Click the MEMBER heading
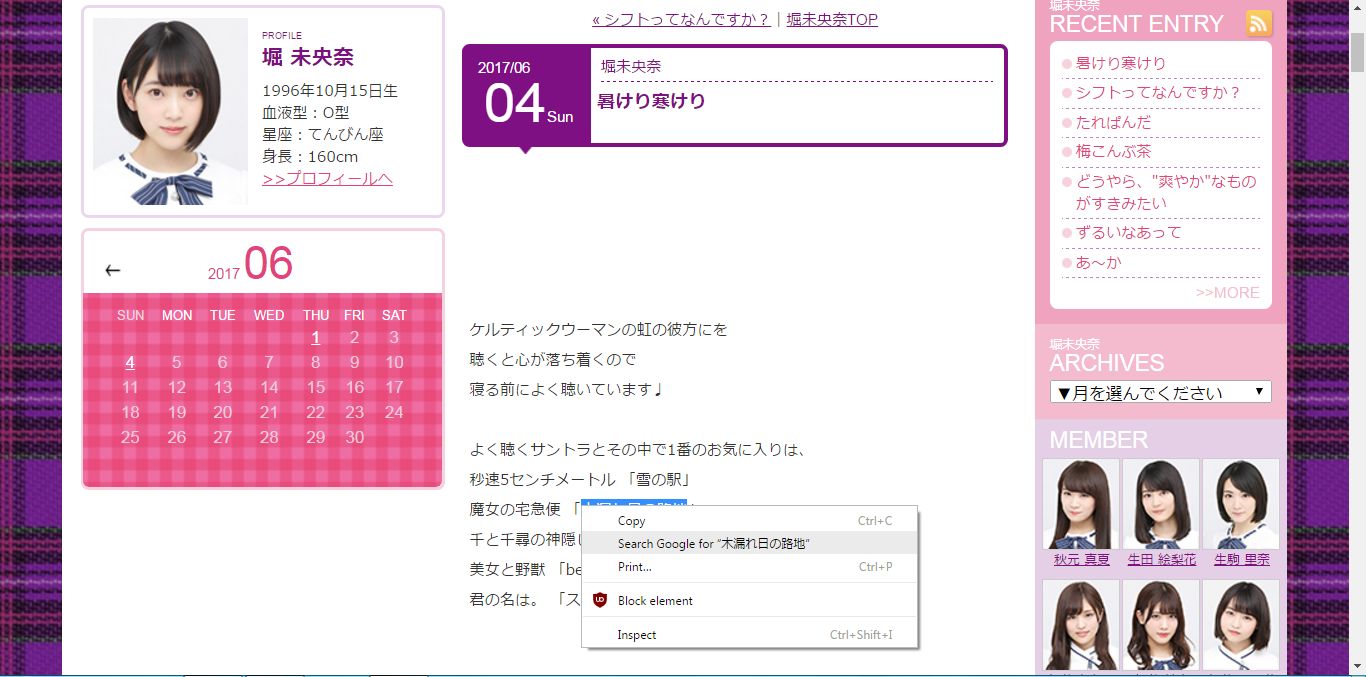The height and width of the screenshot is (677, 1366). 1099,440
